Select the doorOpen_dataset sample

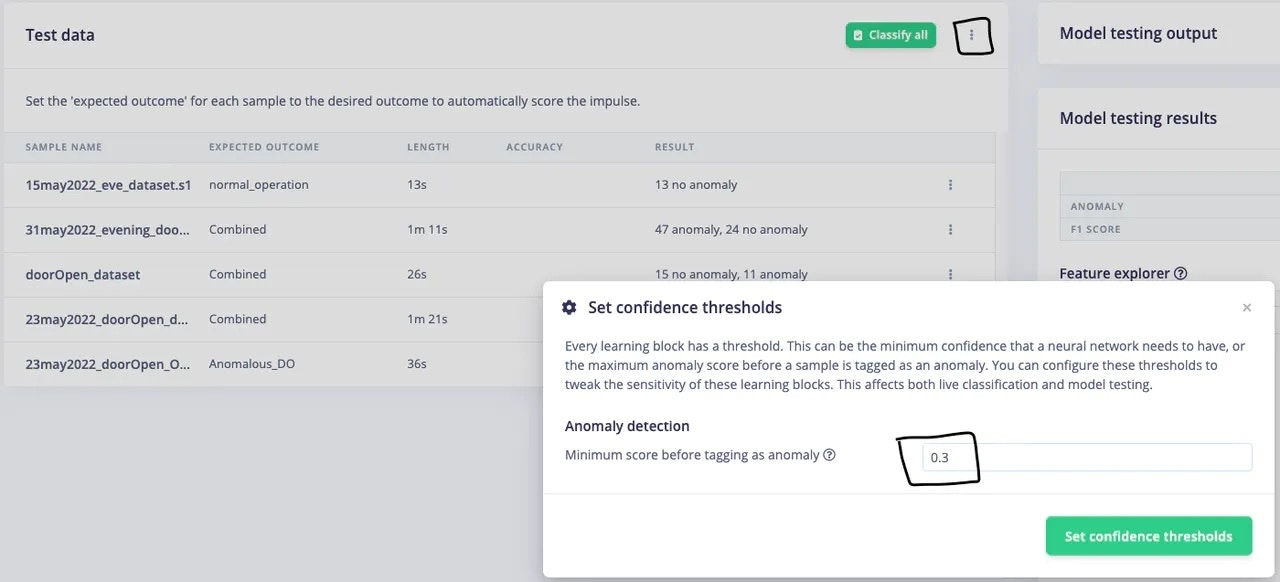pyautogui.click(x=83, y=274)
